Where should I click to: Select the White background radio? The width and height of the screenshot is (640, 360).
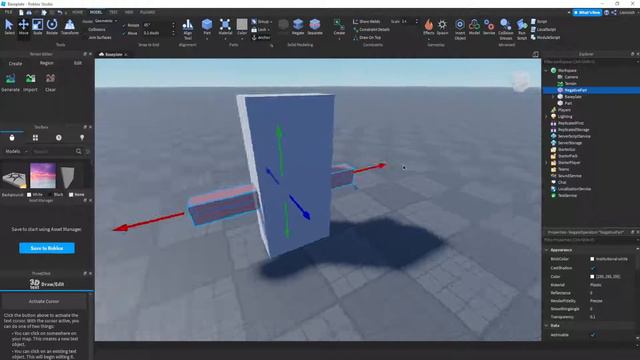click(x=29, y=195)
